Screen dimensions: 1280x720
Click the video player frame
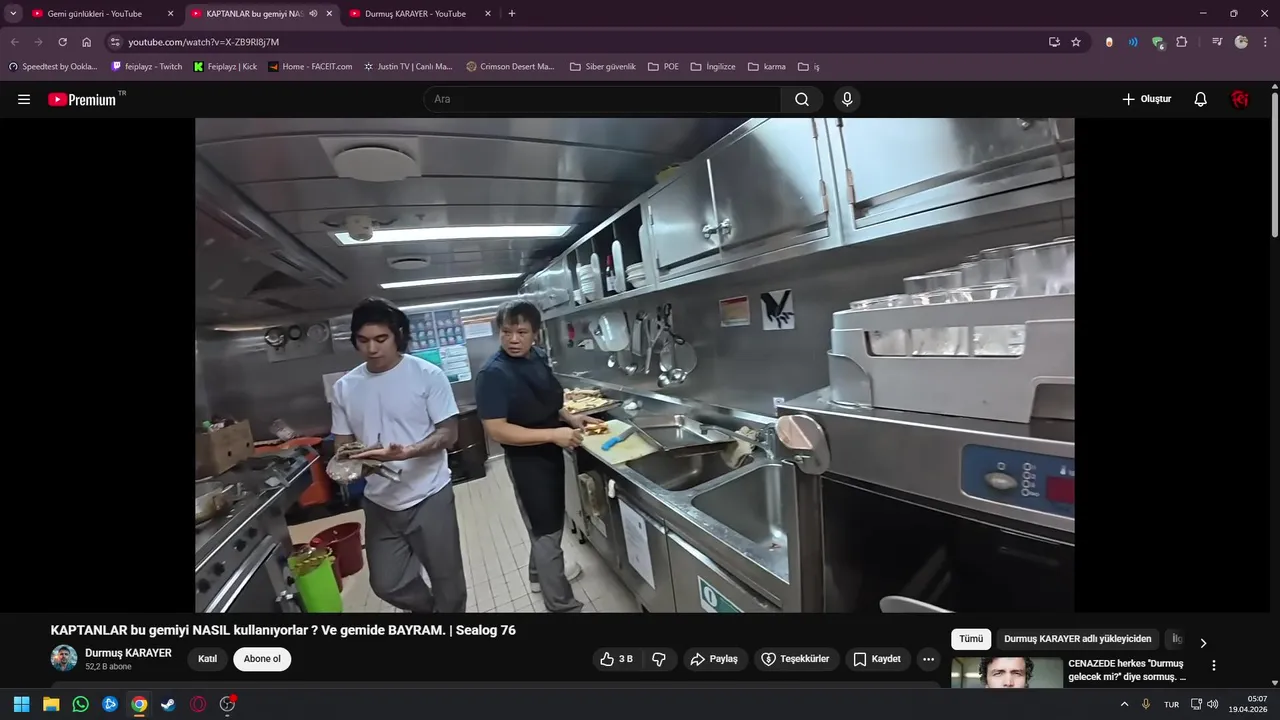pos(635,365)
